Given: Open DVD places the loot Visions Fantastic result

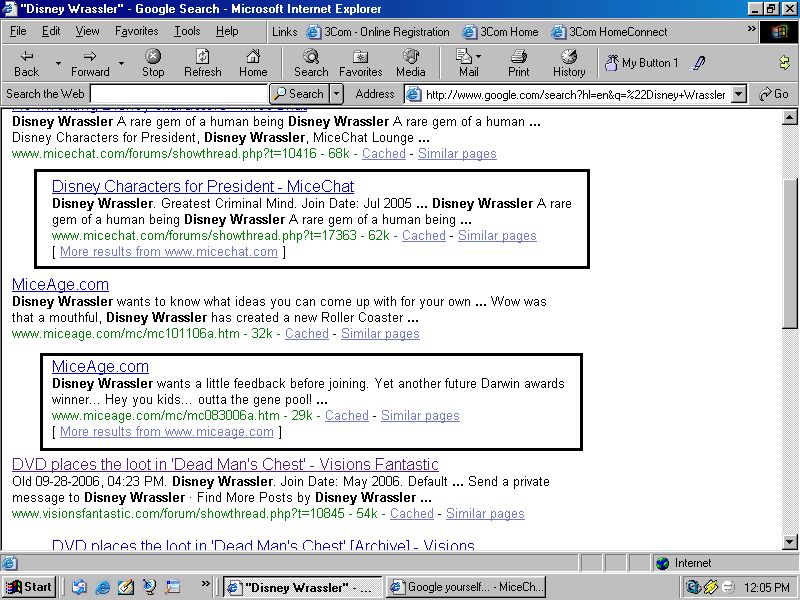Looking at the screenshot, I should point(226,464).
